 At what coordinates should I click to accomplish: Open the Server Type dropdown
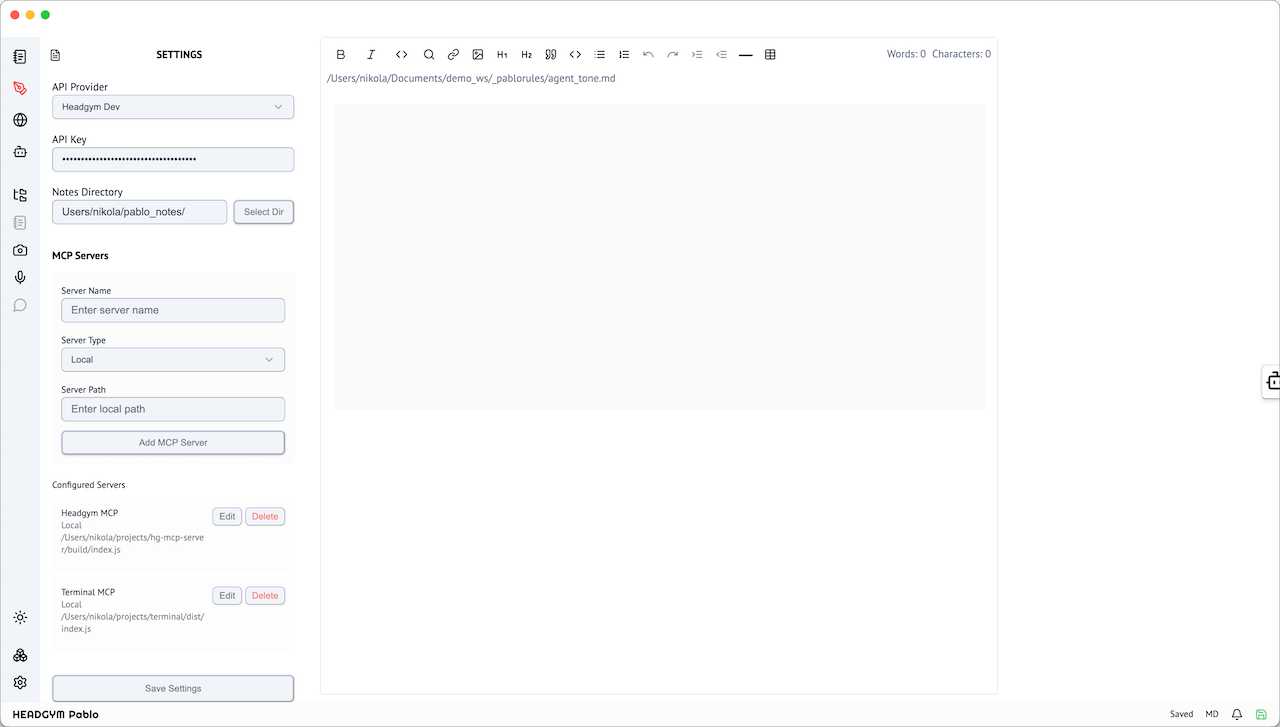pyautogui.click(x=173, y=360)
